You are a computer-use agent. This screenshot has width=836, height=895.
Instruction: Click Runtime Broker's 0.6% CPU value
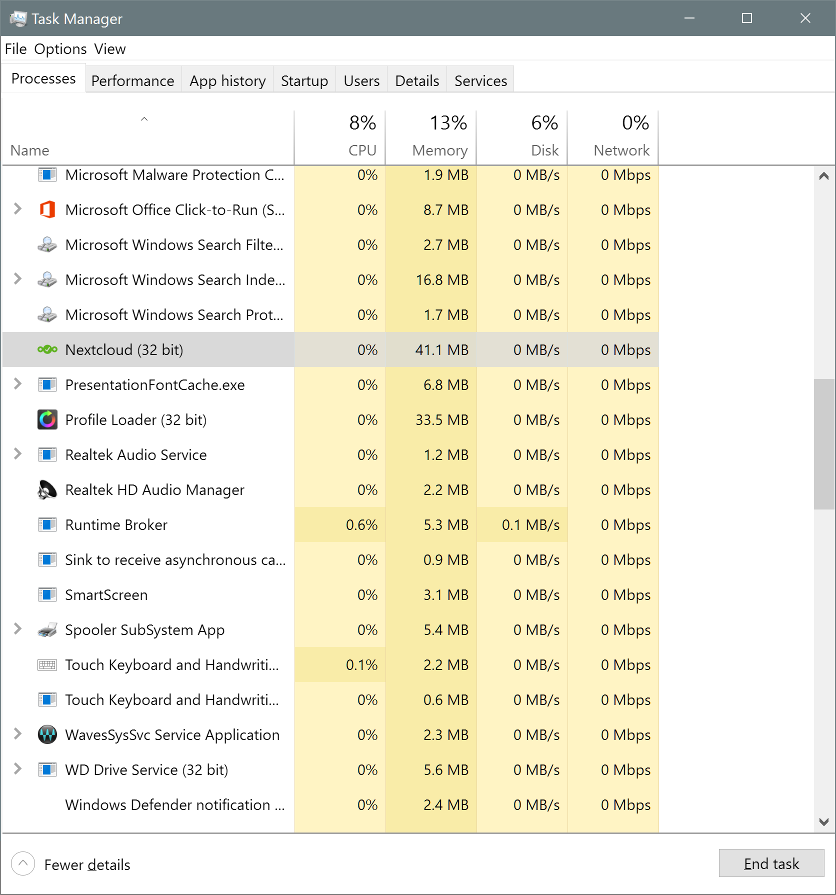coord(362,525)
